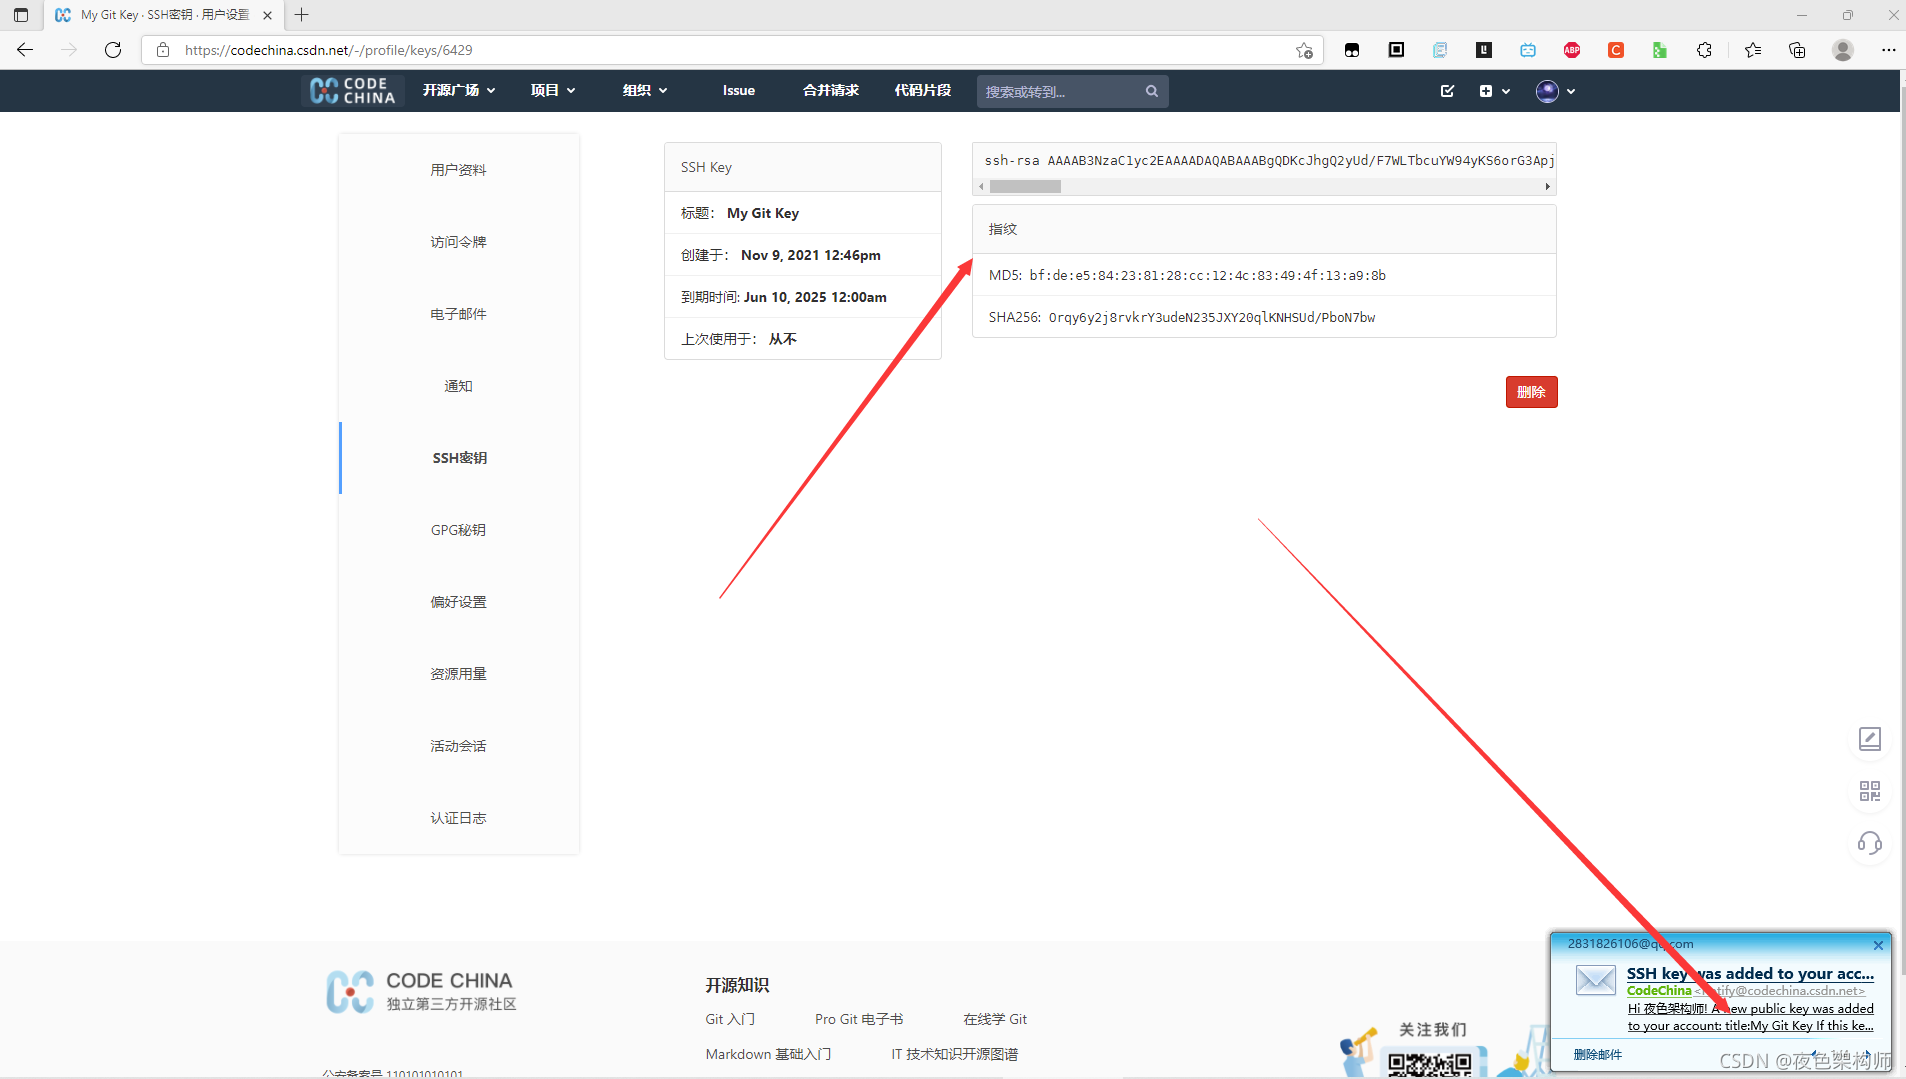The image size is (1906, 1079).
Task: Select 通知 in the sidebar
Action: (x=459, y=386)
